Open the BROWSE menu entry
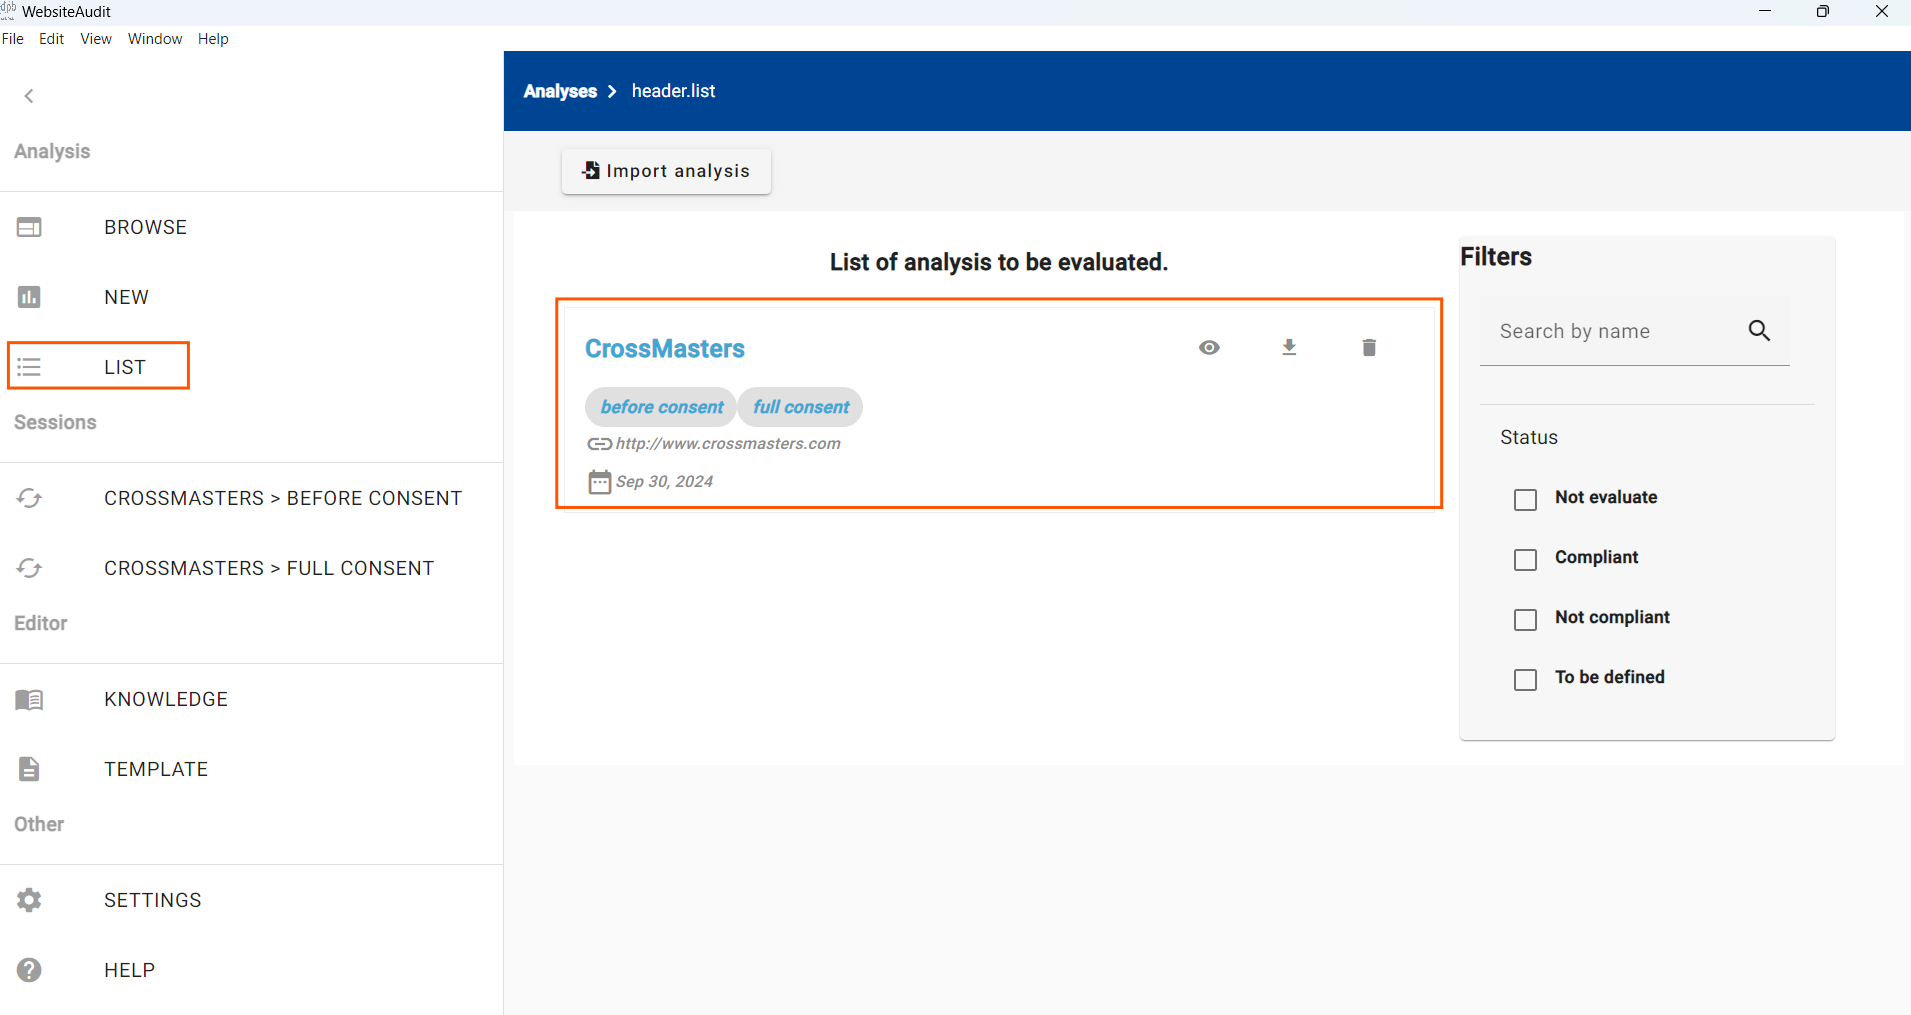Viewport: 1911px width, 1015px height. (x=145, y=227)
